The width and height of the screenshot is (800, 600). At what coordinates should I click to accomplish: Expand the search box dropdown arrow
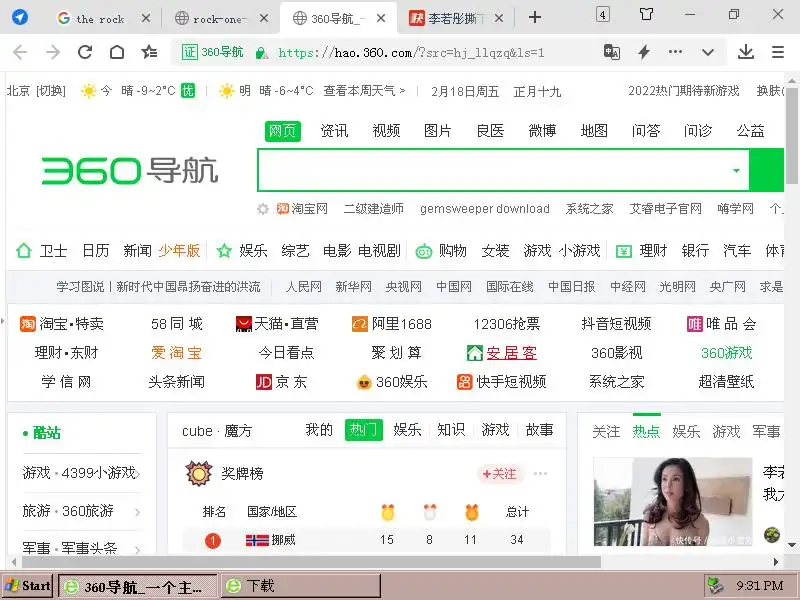coord(736,170)
